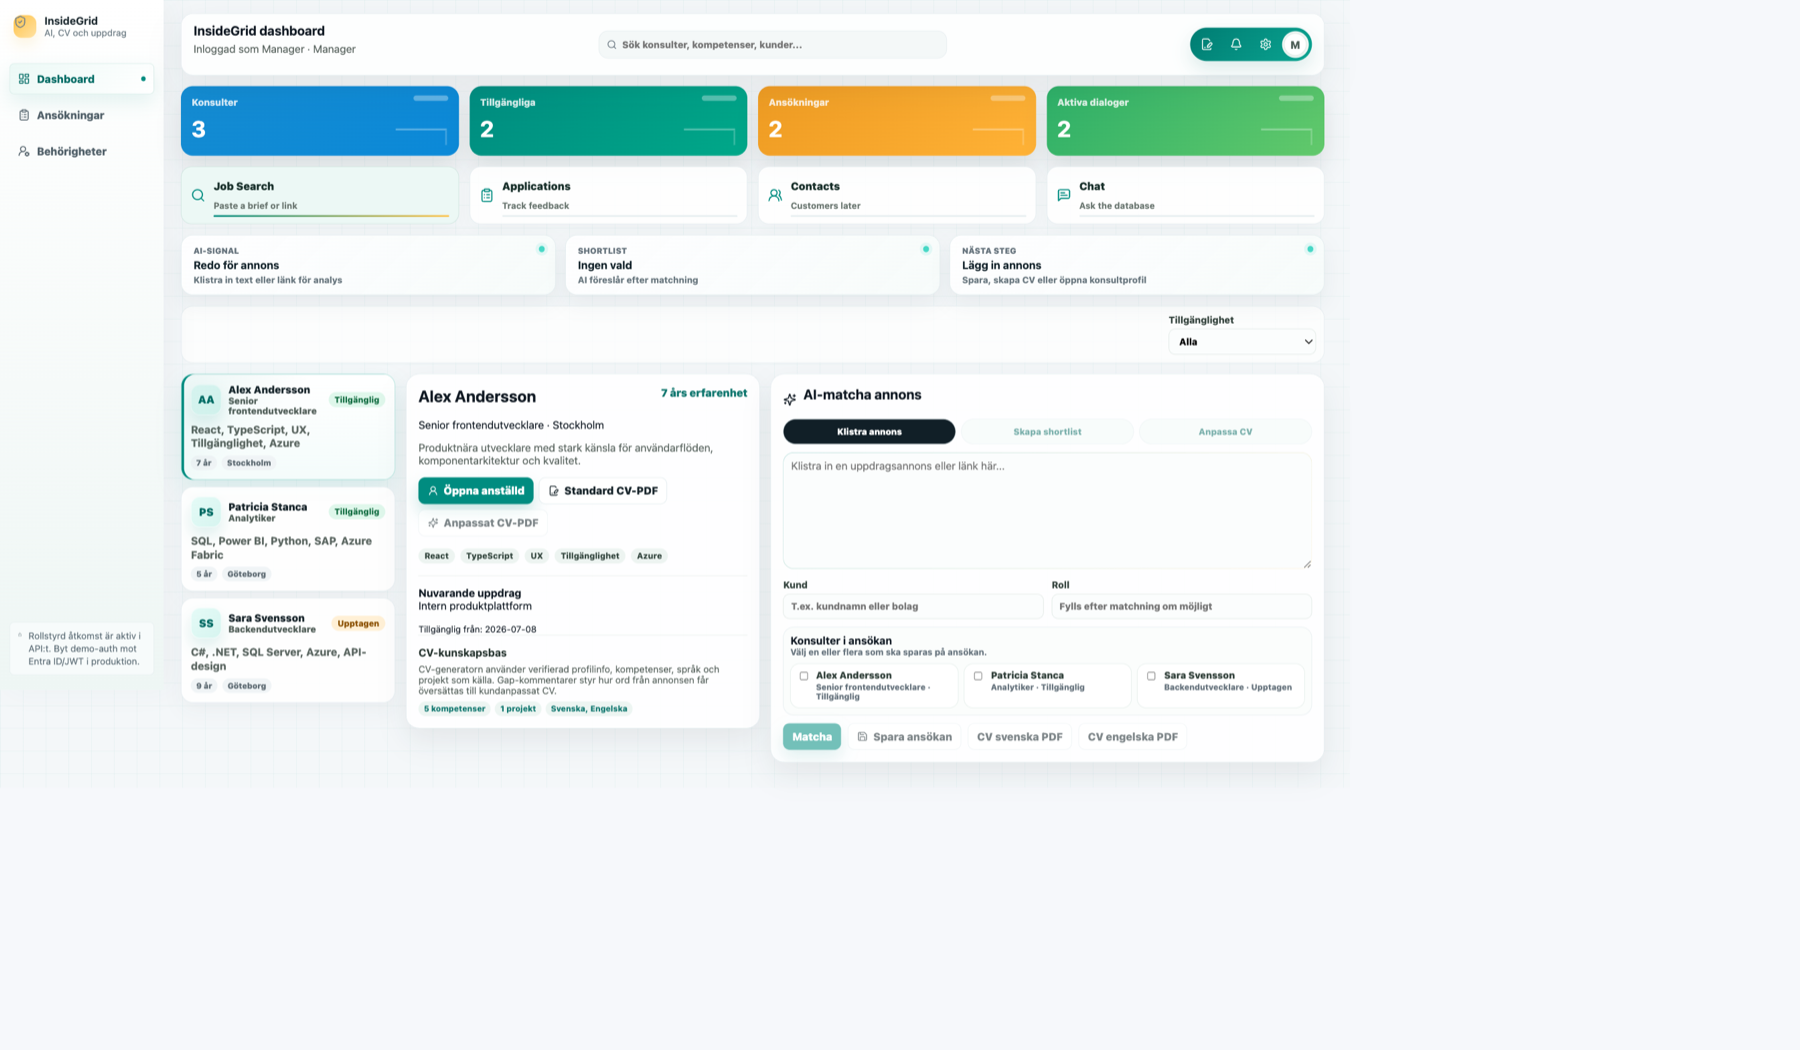Click the green Aktiva dialoger stat card
The width and height of the screenshot is (1800, 1050).
[x=1185, y=121]
